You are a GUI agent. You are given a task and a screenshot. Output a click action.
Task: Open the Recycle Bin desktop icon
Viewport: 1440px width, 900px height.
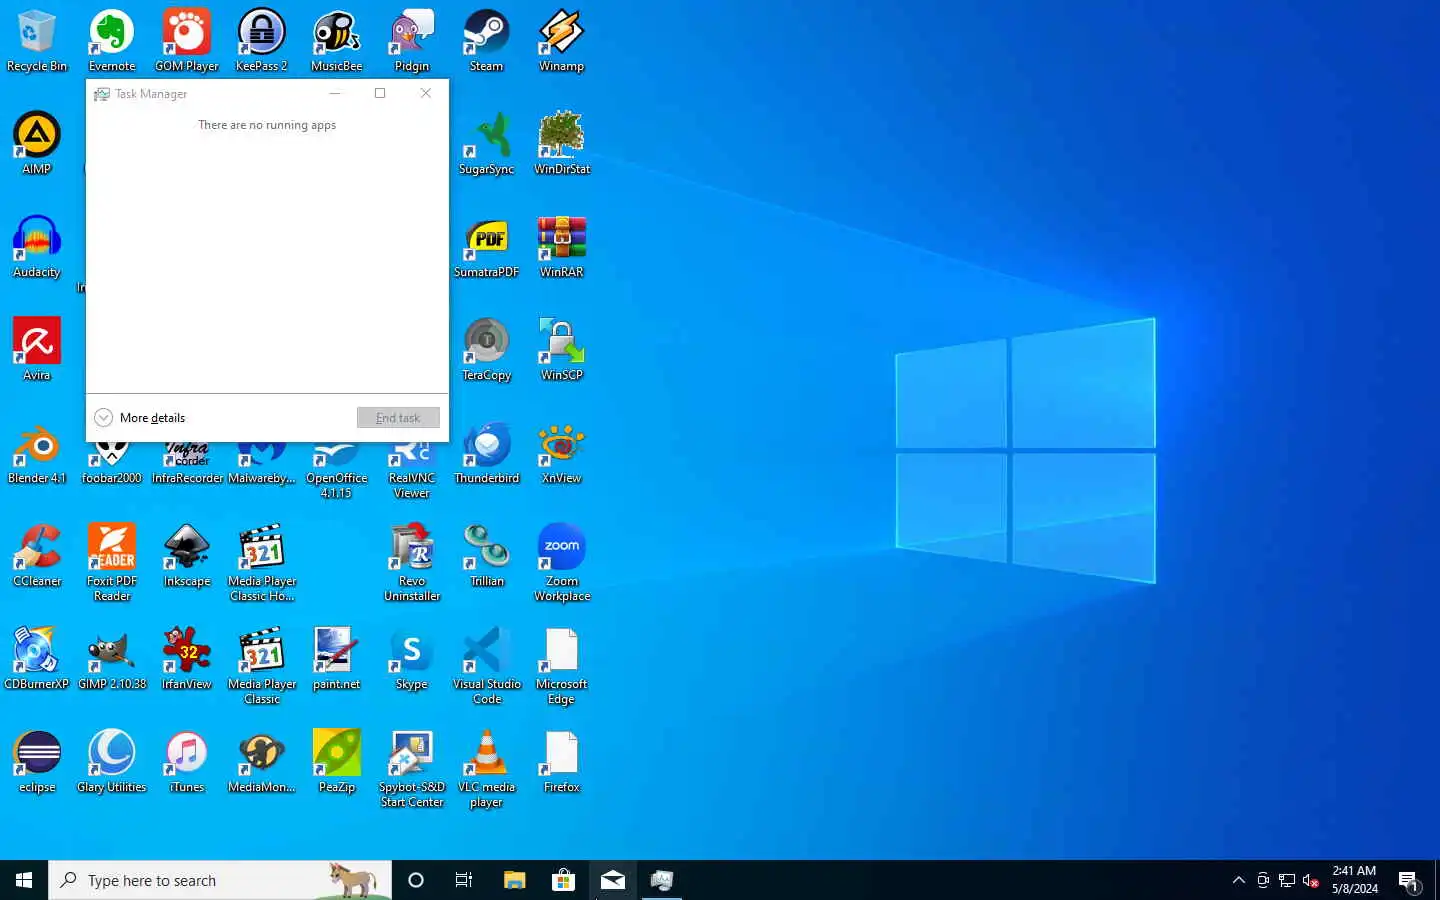coord(37,40)
